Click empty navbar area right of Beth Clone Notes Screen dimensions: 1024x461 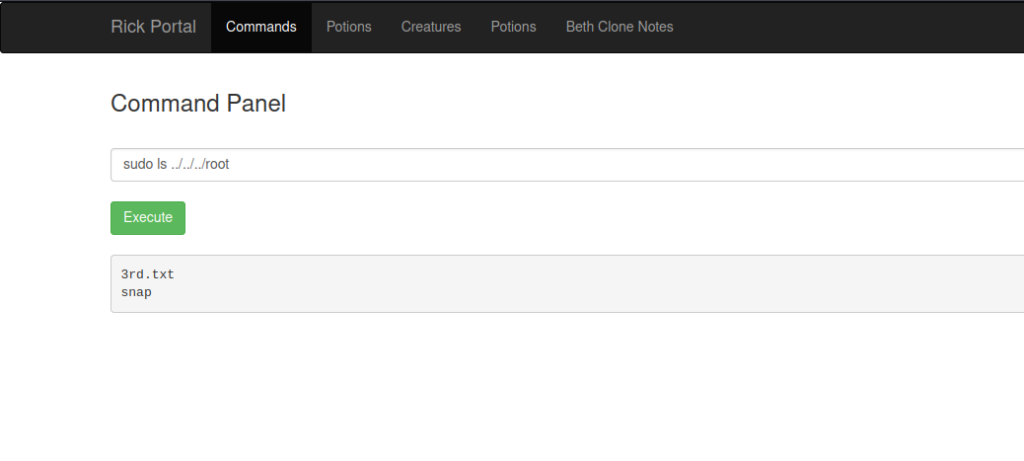[850, 27]
